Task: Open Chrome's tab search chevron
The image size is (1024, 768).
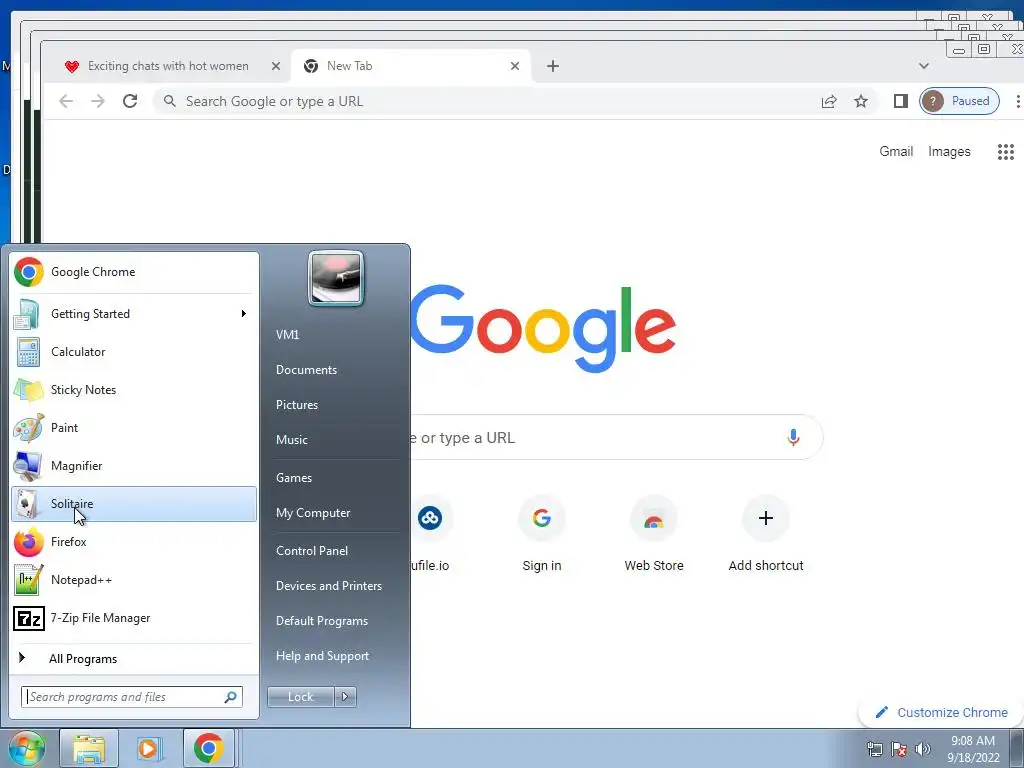Action: click(x=923, y=66)
